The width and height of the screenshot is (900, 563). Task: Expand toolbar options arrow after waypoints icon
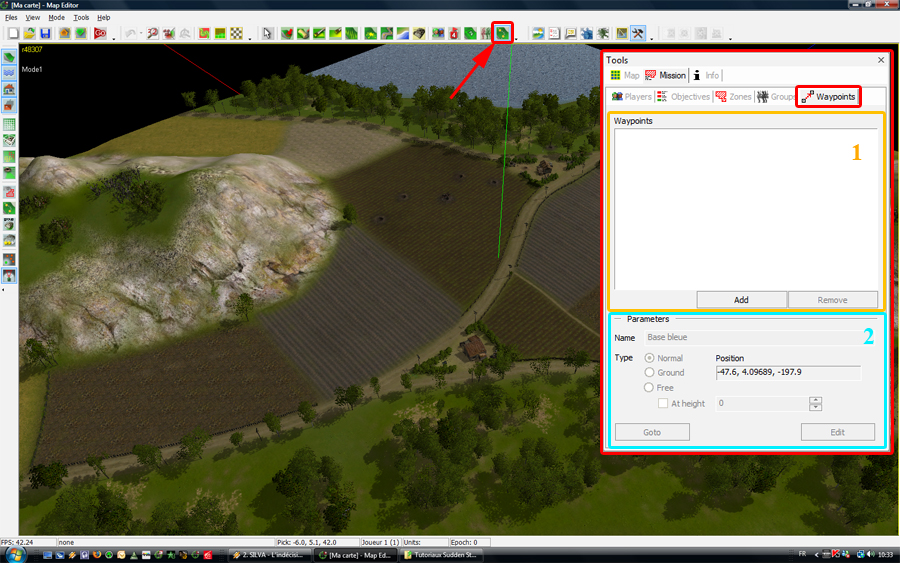coord(516,38)
